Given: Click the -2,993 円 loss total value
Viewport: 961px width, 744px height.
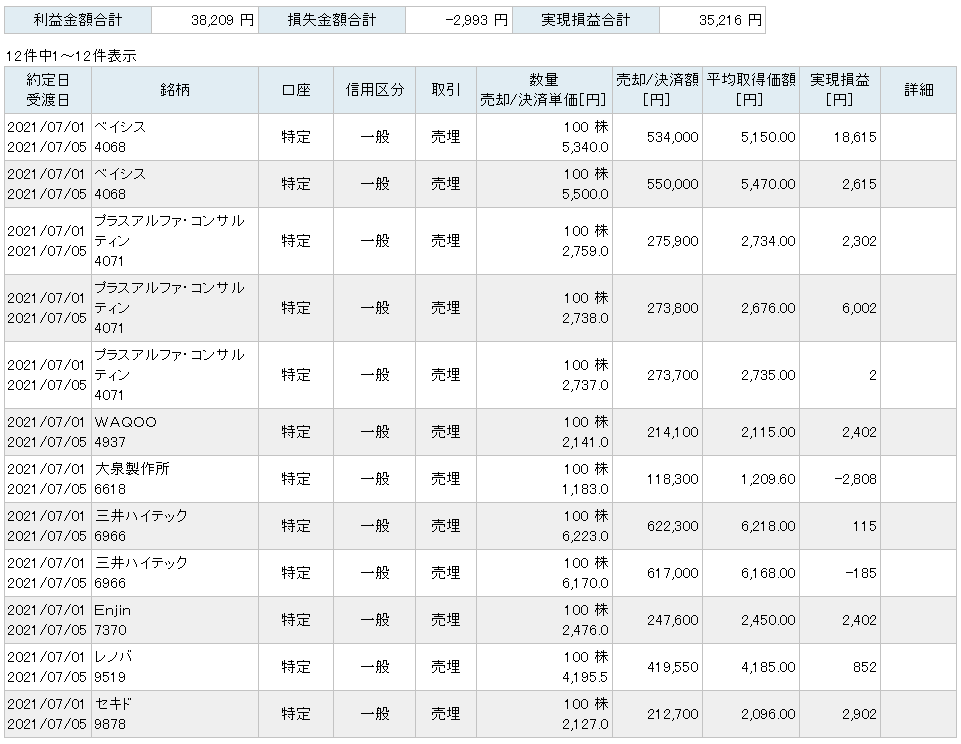Looking at the screenshot, I should click(x=476, y=20).
